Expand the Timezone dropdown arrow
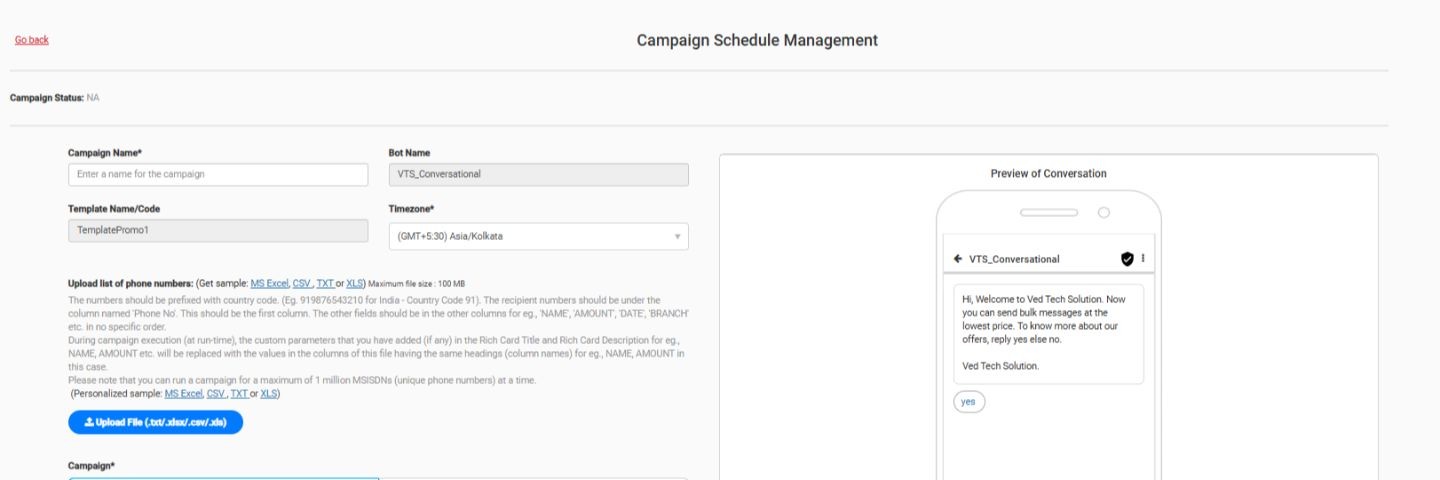Image resolution: width=1440 pixels, height=480 pixels. pos(677,237)
